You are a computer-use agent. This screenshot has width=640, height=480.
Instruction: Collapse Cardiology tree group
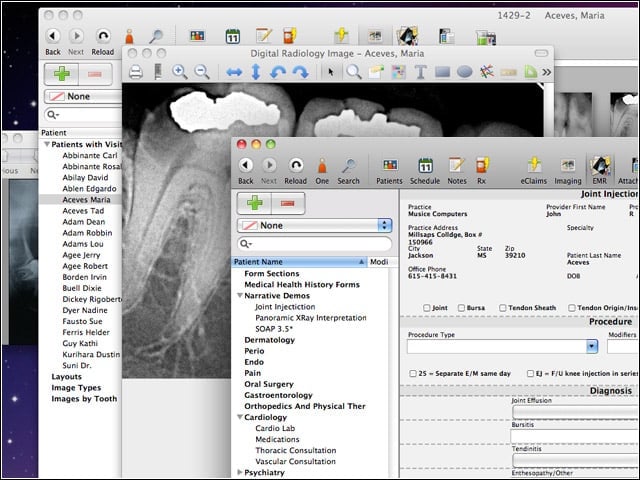pos(240,417)
